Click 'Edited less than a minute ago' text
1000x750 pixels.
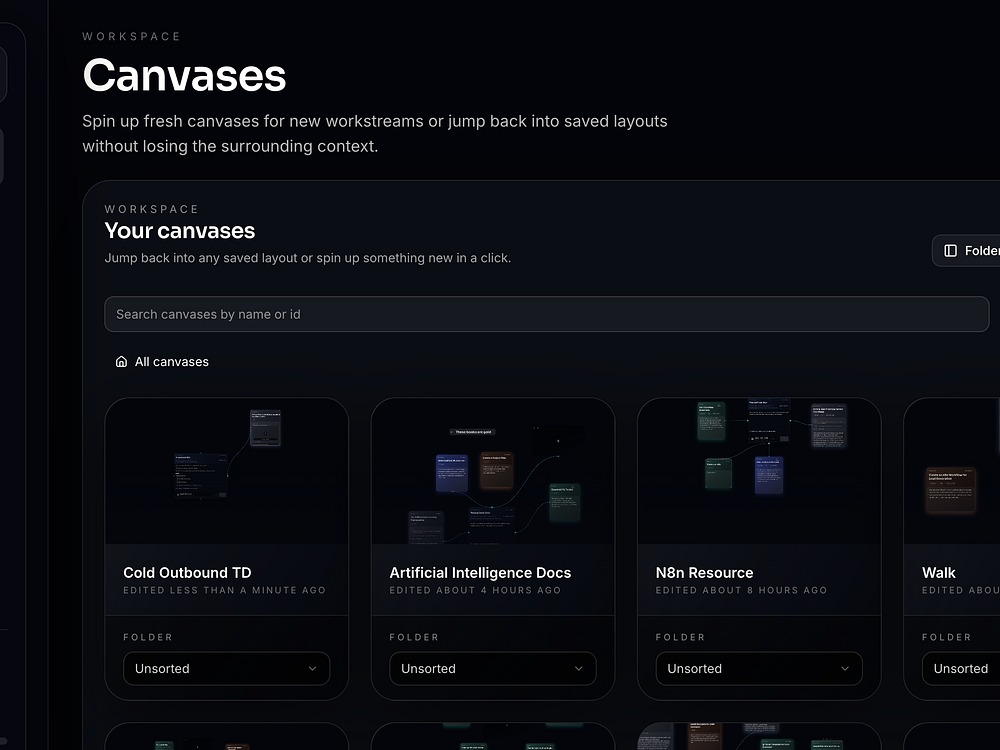pos(224,591)
